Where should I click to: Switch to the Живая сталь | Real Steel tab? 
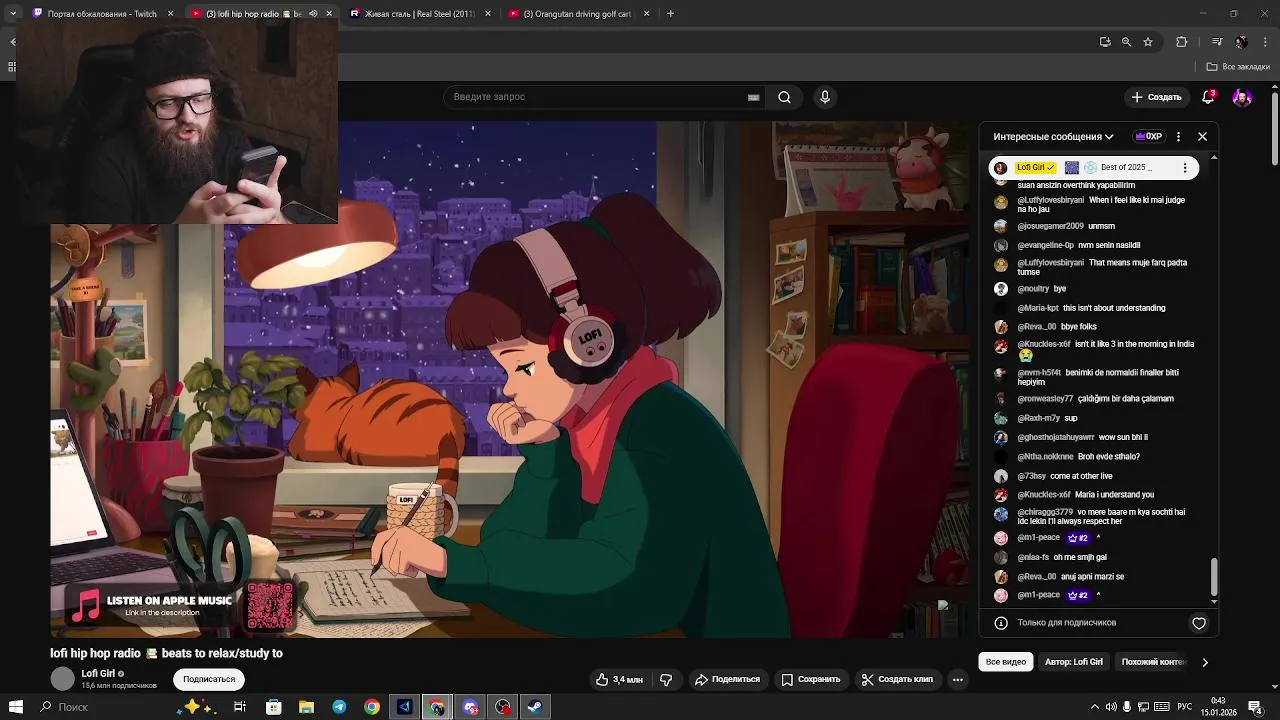click(x=420, y=14)
